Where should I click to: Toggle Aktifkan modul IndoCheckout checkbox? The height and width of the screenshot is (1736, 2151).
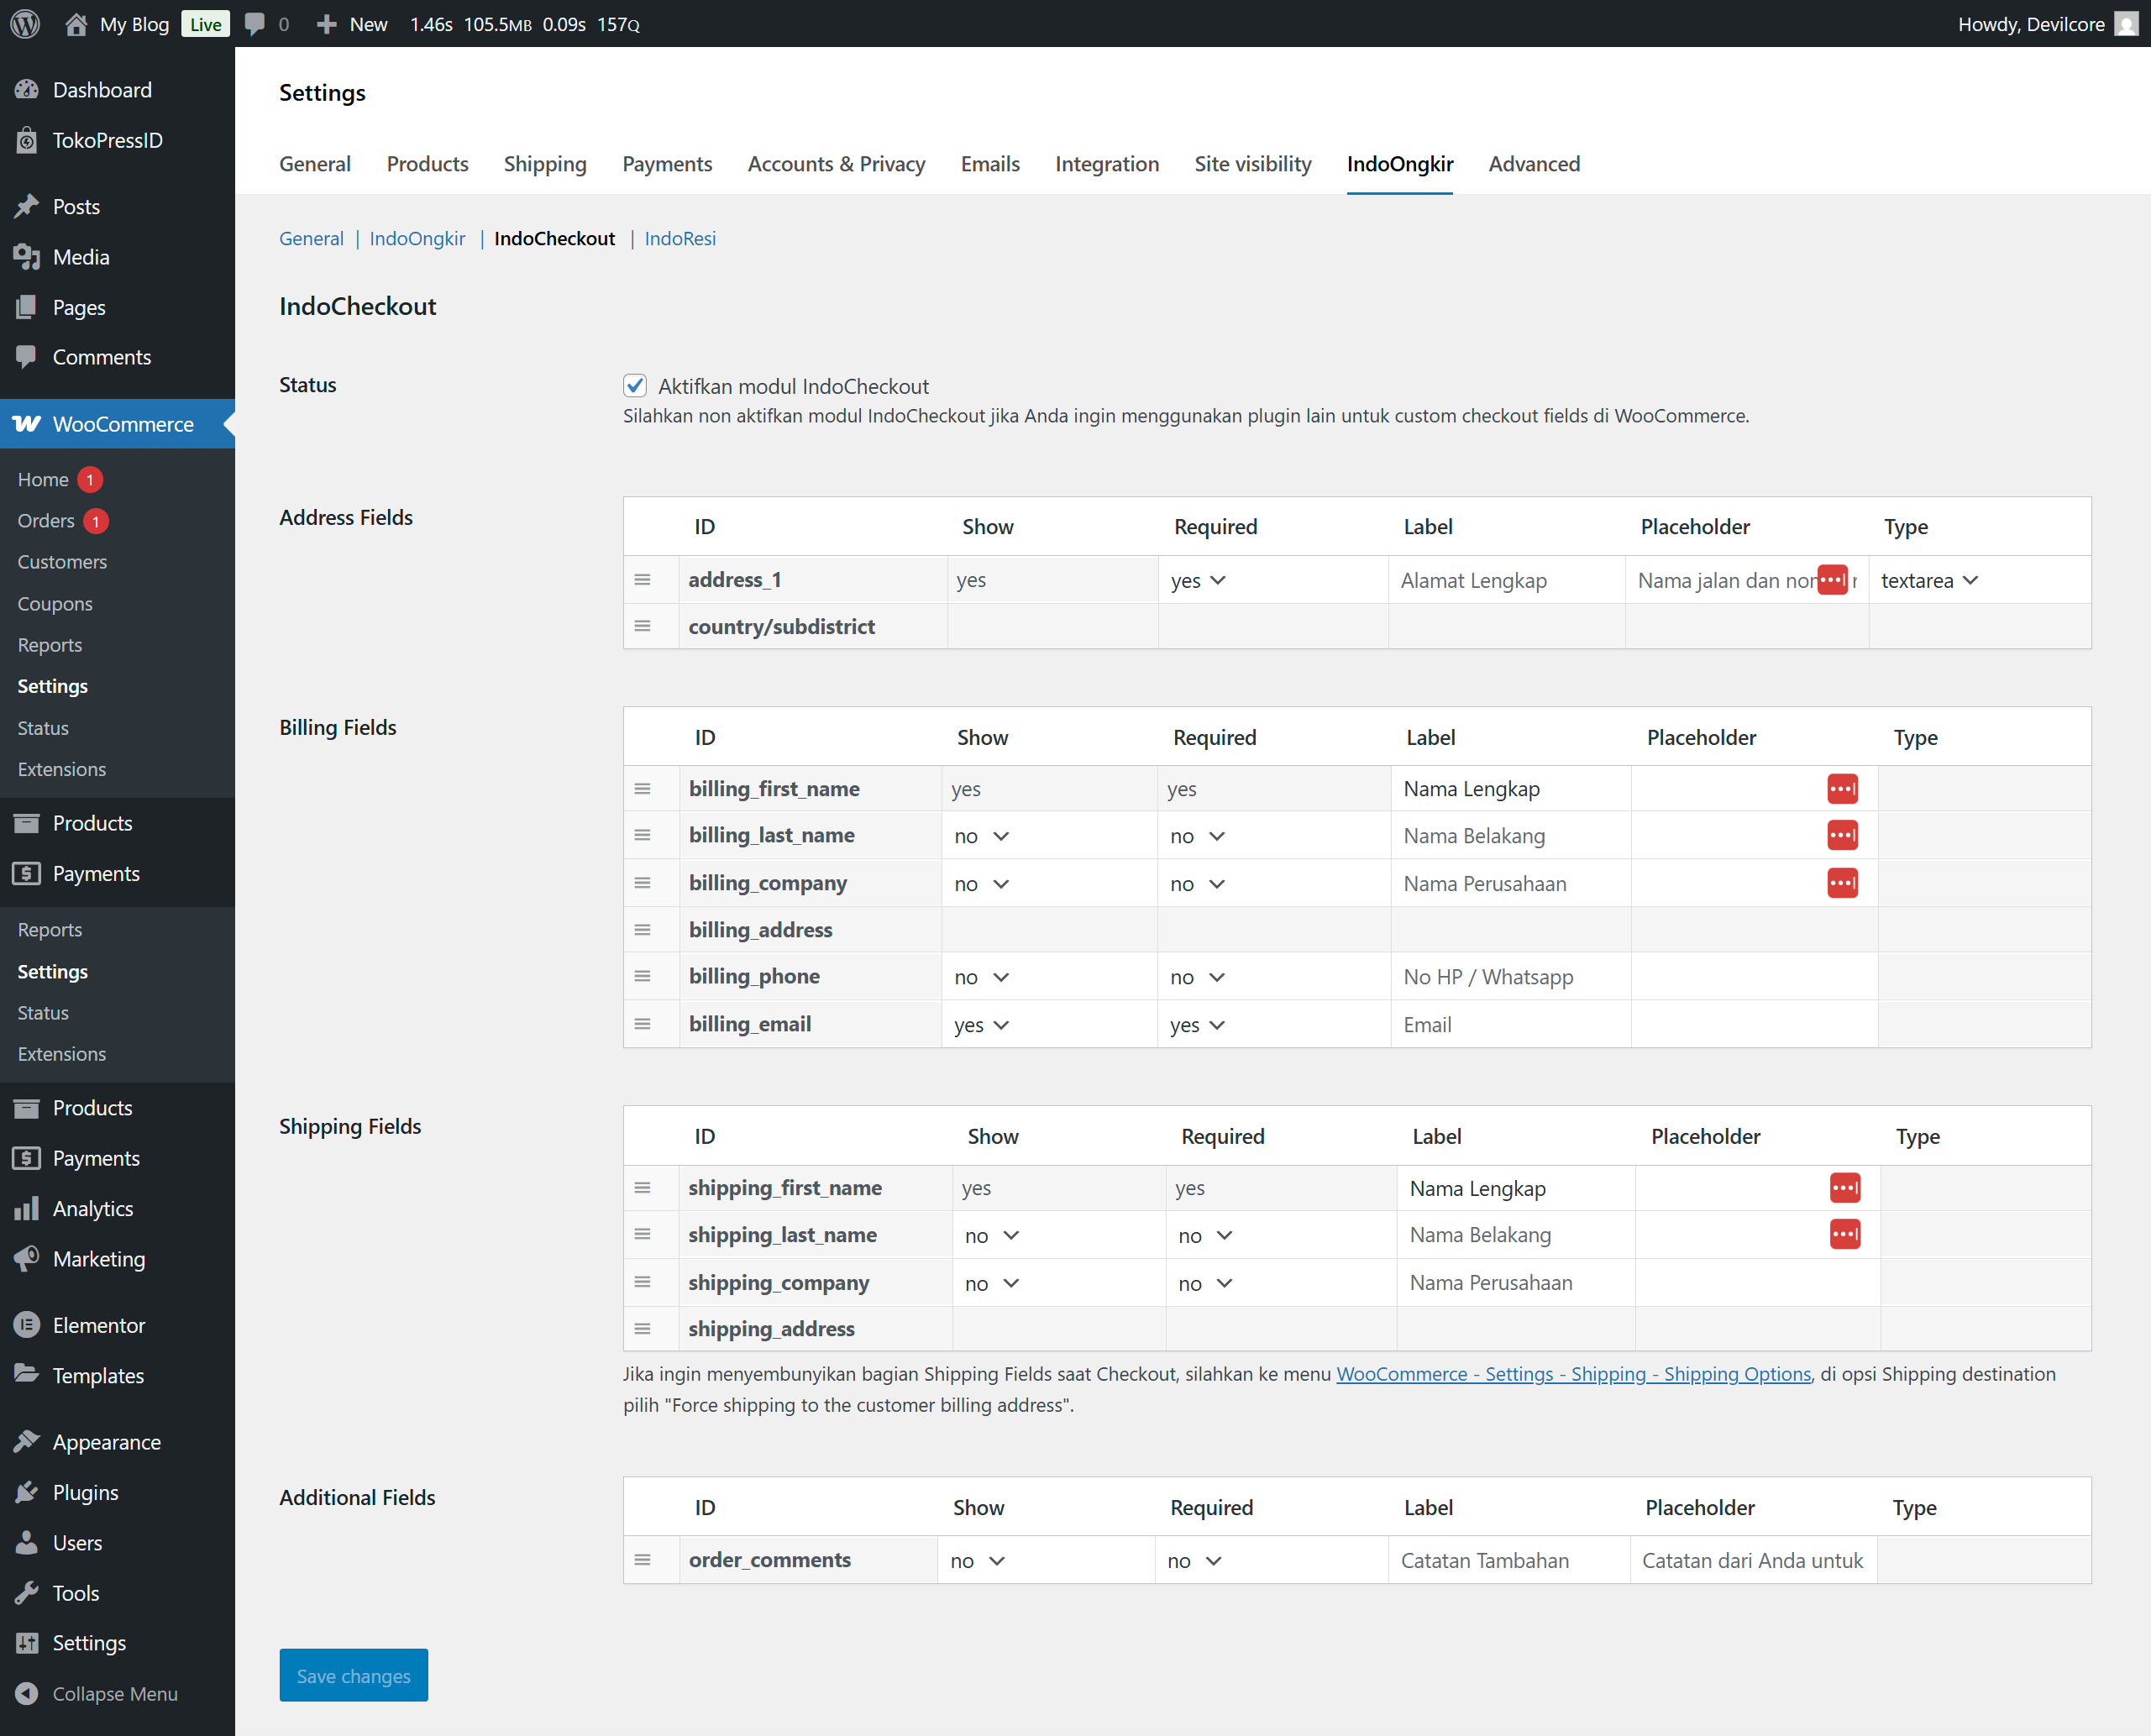[x=635, y=386]
